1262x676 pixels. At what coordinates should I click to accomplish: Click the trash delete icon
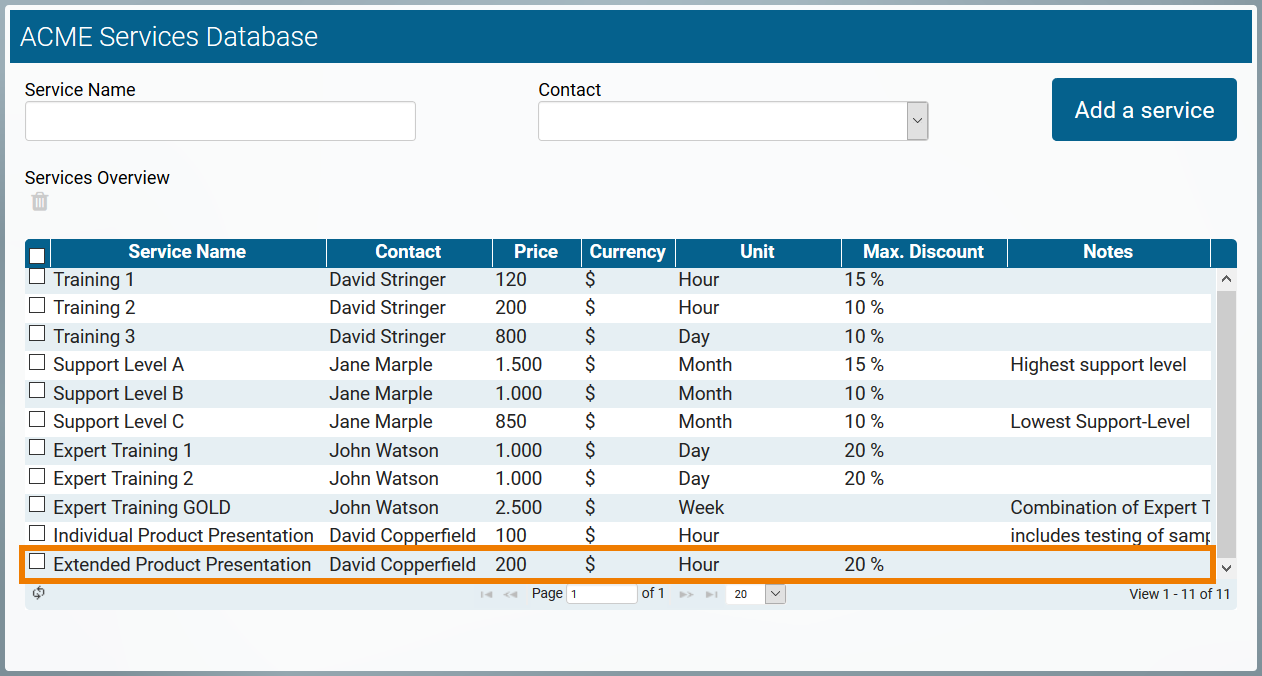tap(39, 202)
